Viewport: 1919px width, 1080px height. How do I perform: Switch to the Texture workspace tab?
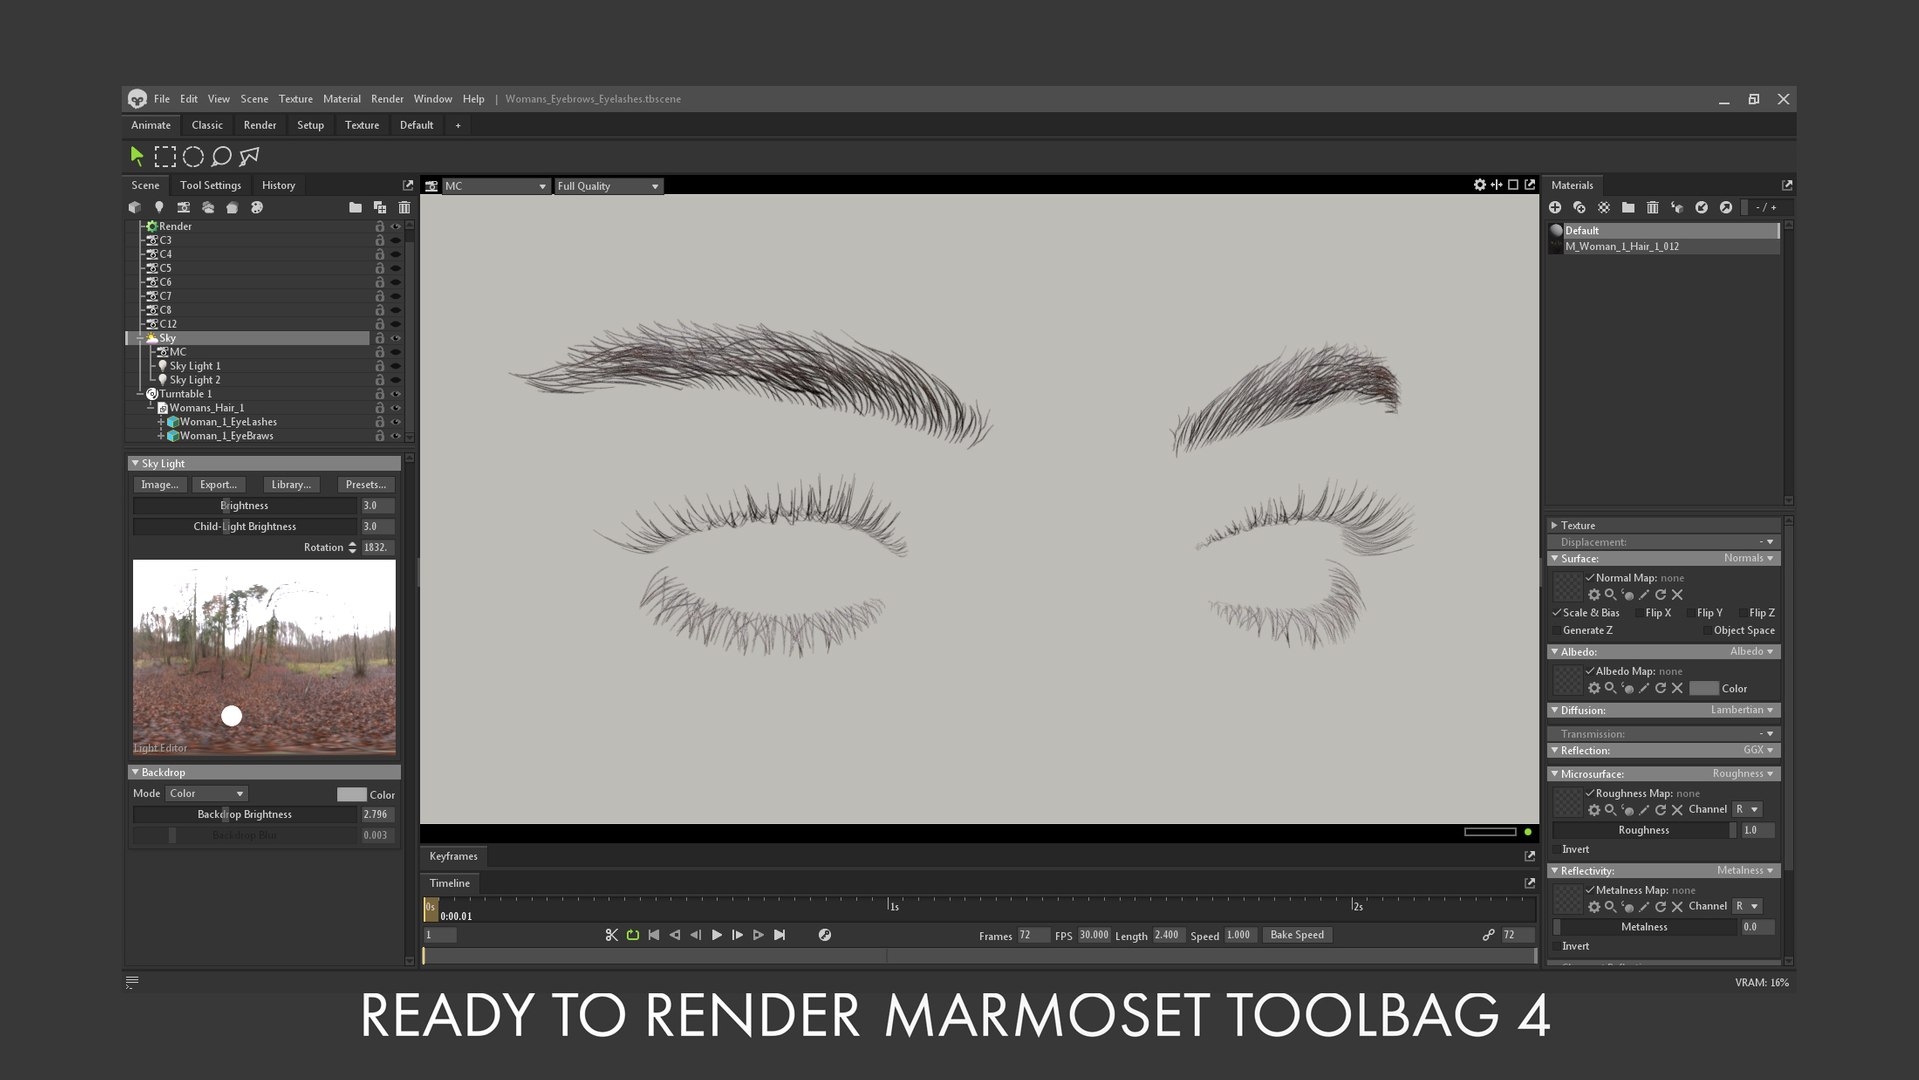pyautogui.click(x=362, y=125)
